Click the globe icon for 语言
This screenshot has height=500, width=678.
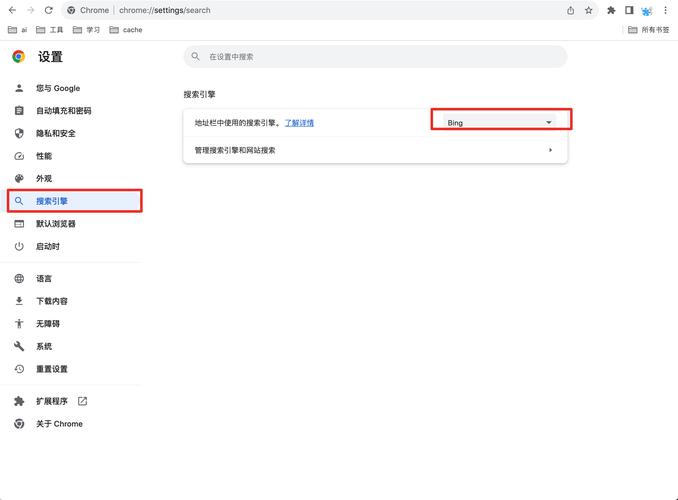click(x=19, y=279)
